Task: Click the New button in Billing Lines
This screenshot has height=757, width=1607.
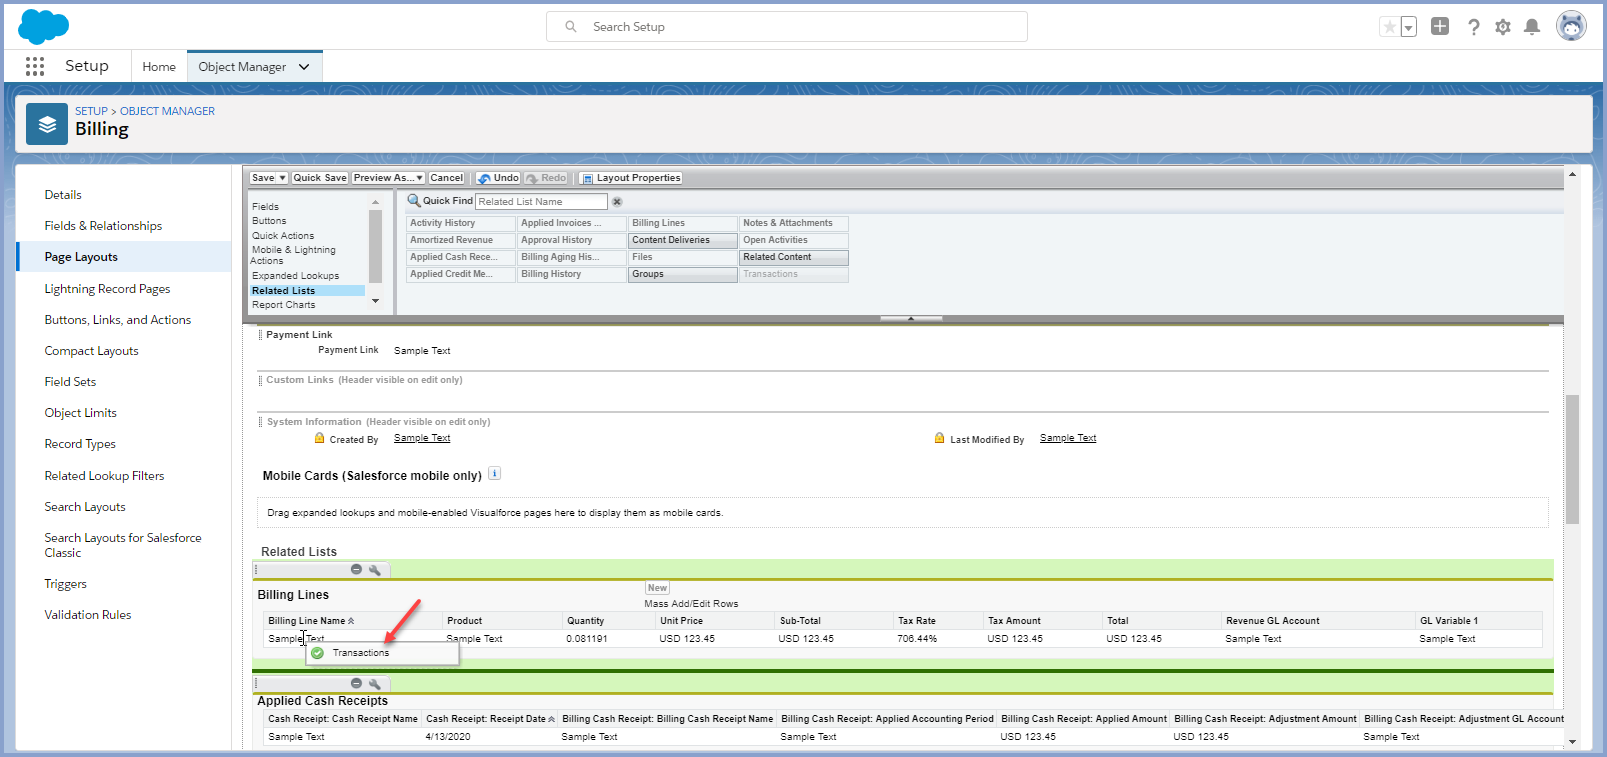Action: [657, 588]
